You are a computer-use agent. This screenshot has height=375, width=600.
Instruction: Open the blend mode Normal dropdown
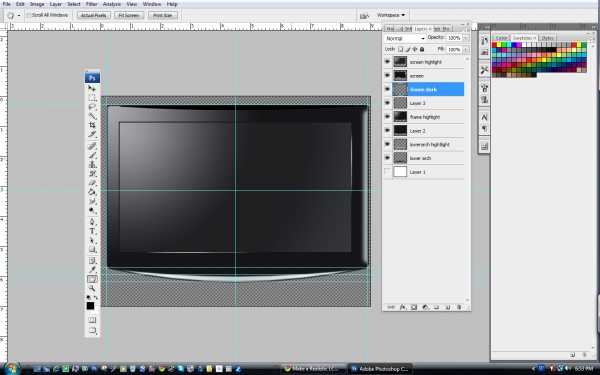pos(405,38)
